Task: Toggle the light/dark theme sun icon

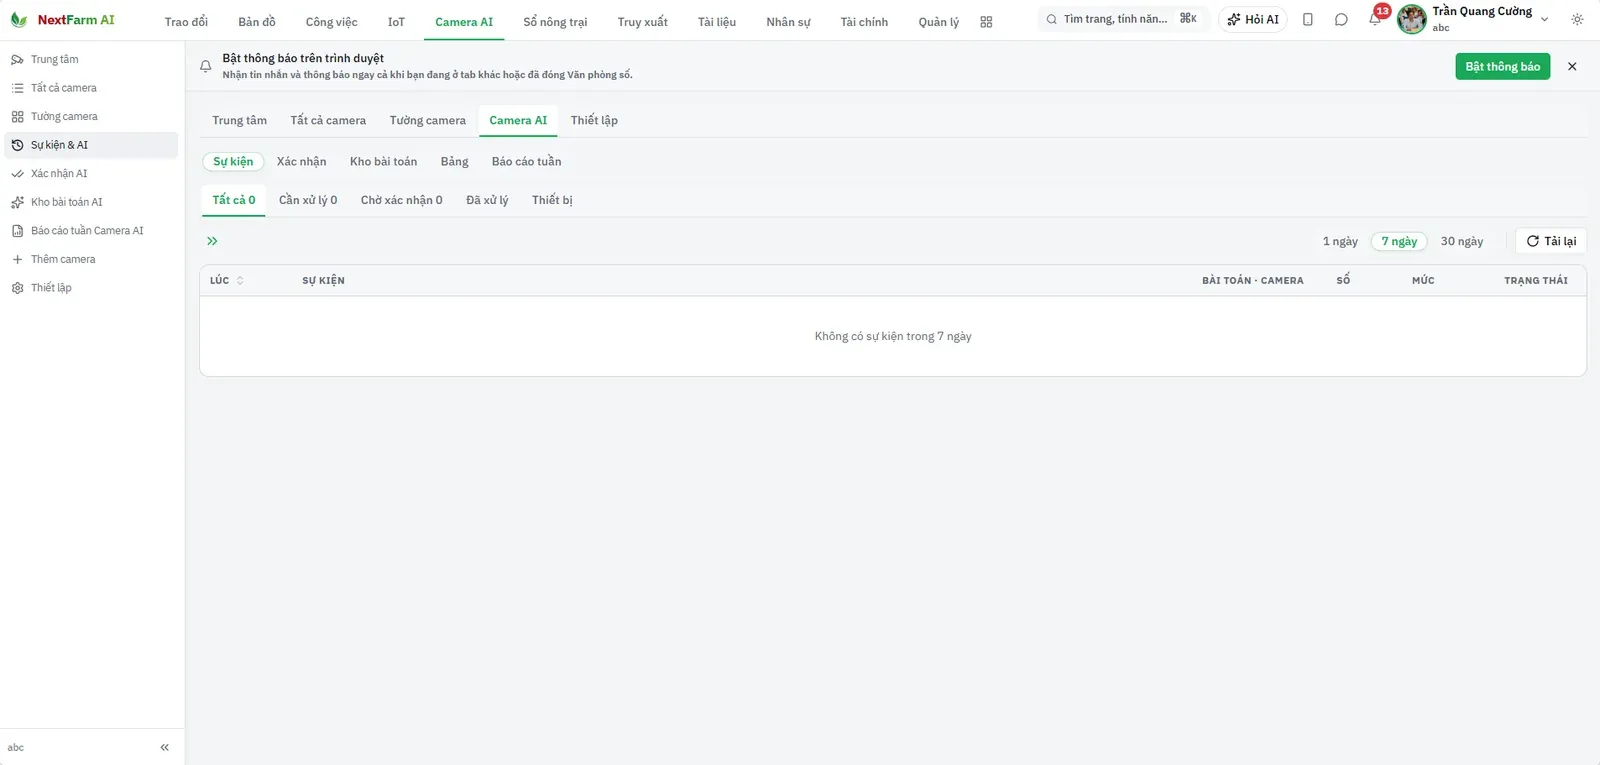Action: (x=1577, y=19)
